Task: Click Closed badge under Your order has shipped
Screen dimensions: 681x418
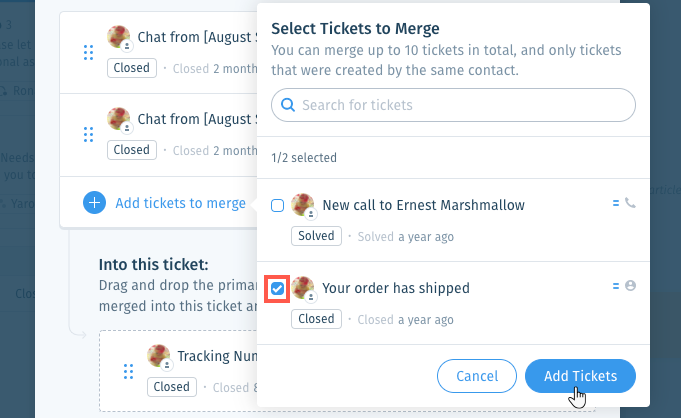Action: [316, 319]
